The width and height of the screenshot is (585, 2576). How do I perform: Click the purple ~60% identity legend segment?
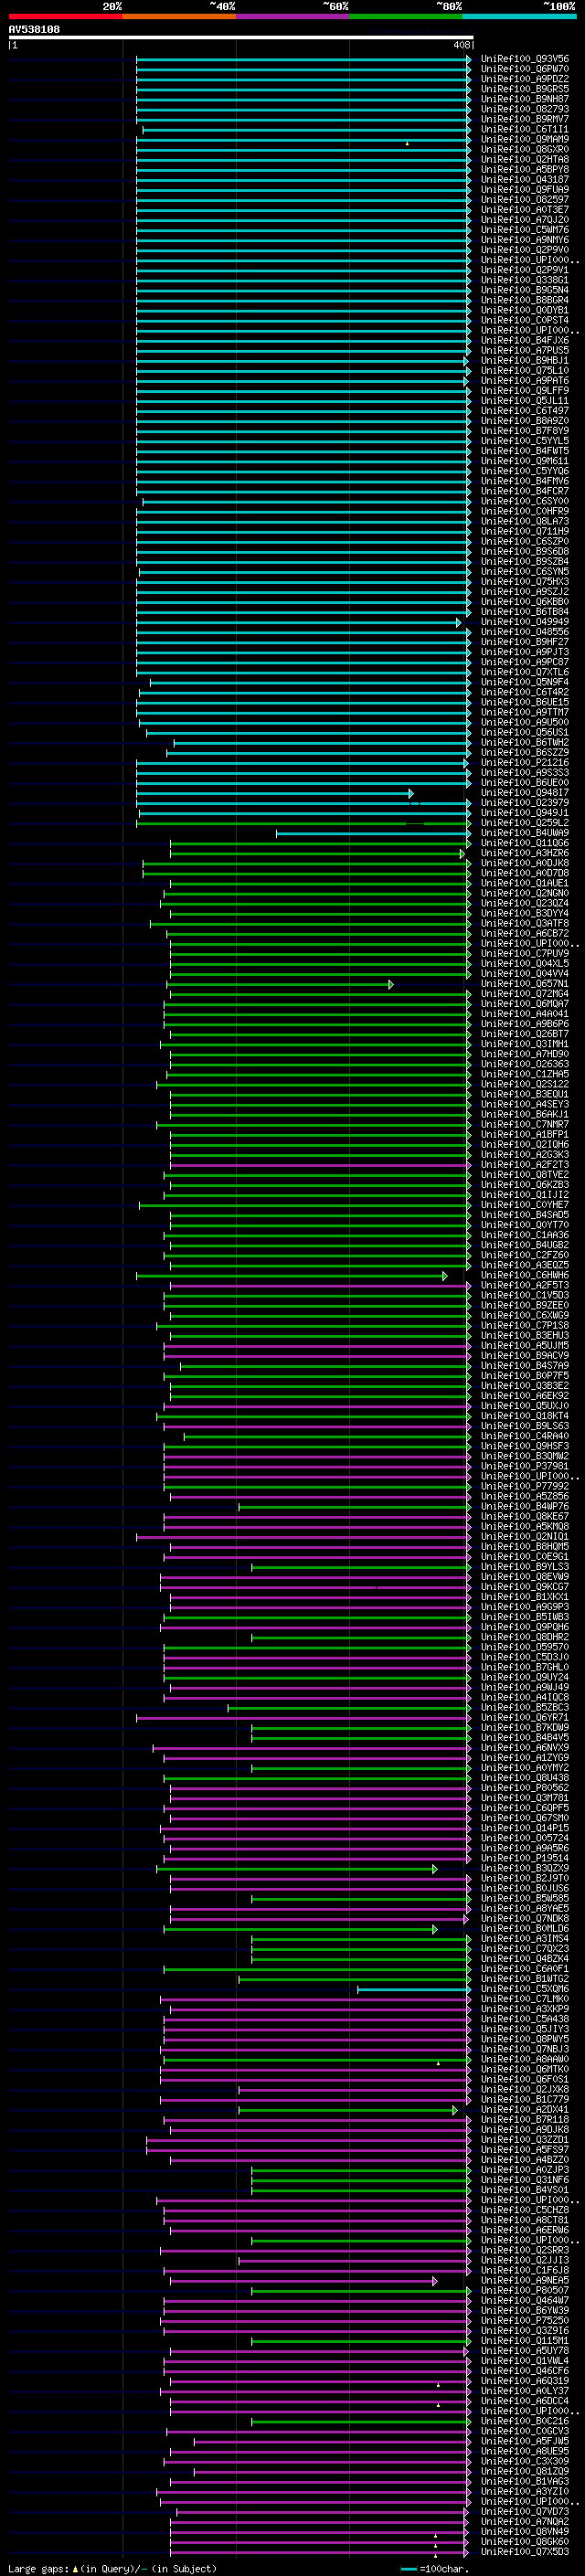point(292,17)
